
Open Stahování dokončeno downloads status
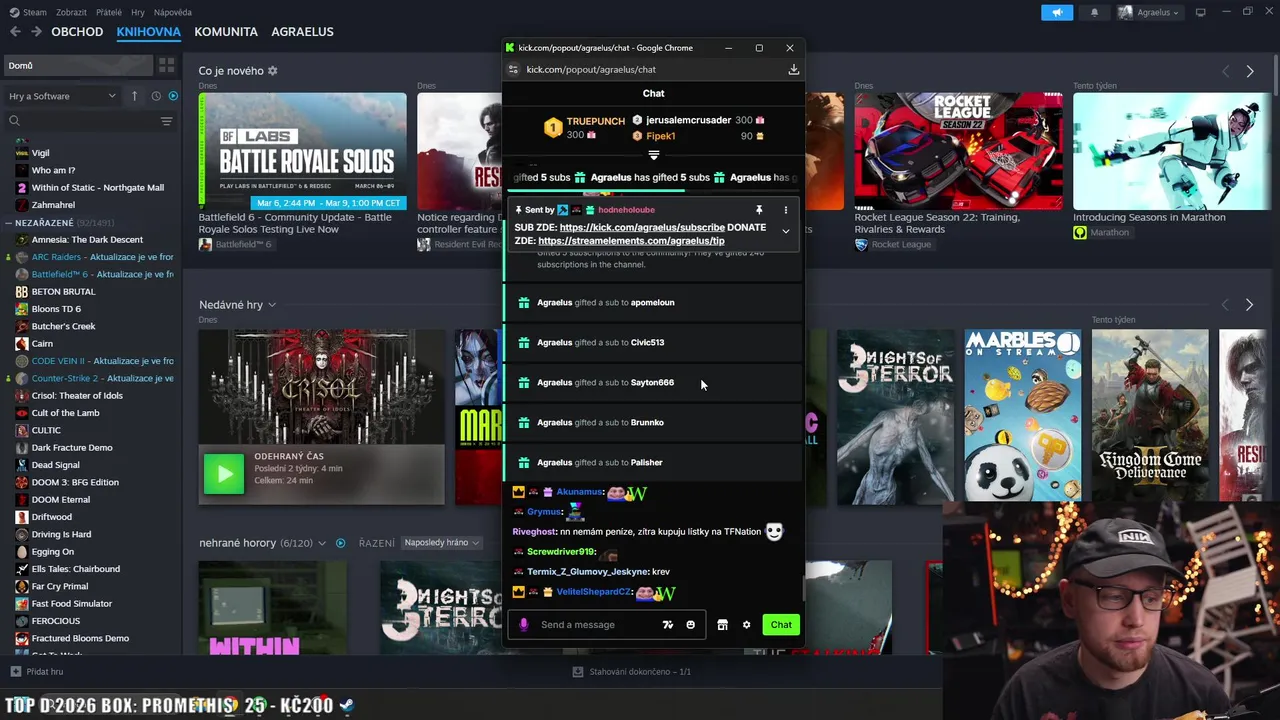631,672
